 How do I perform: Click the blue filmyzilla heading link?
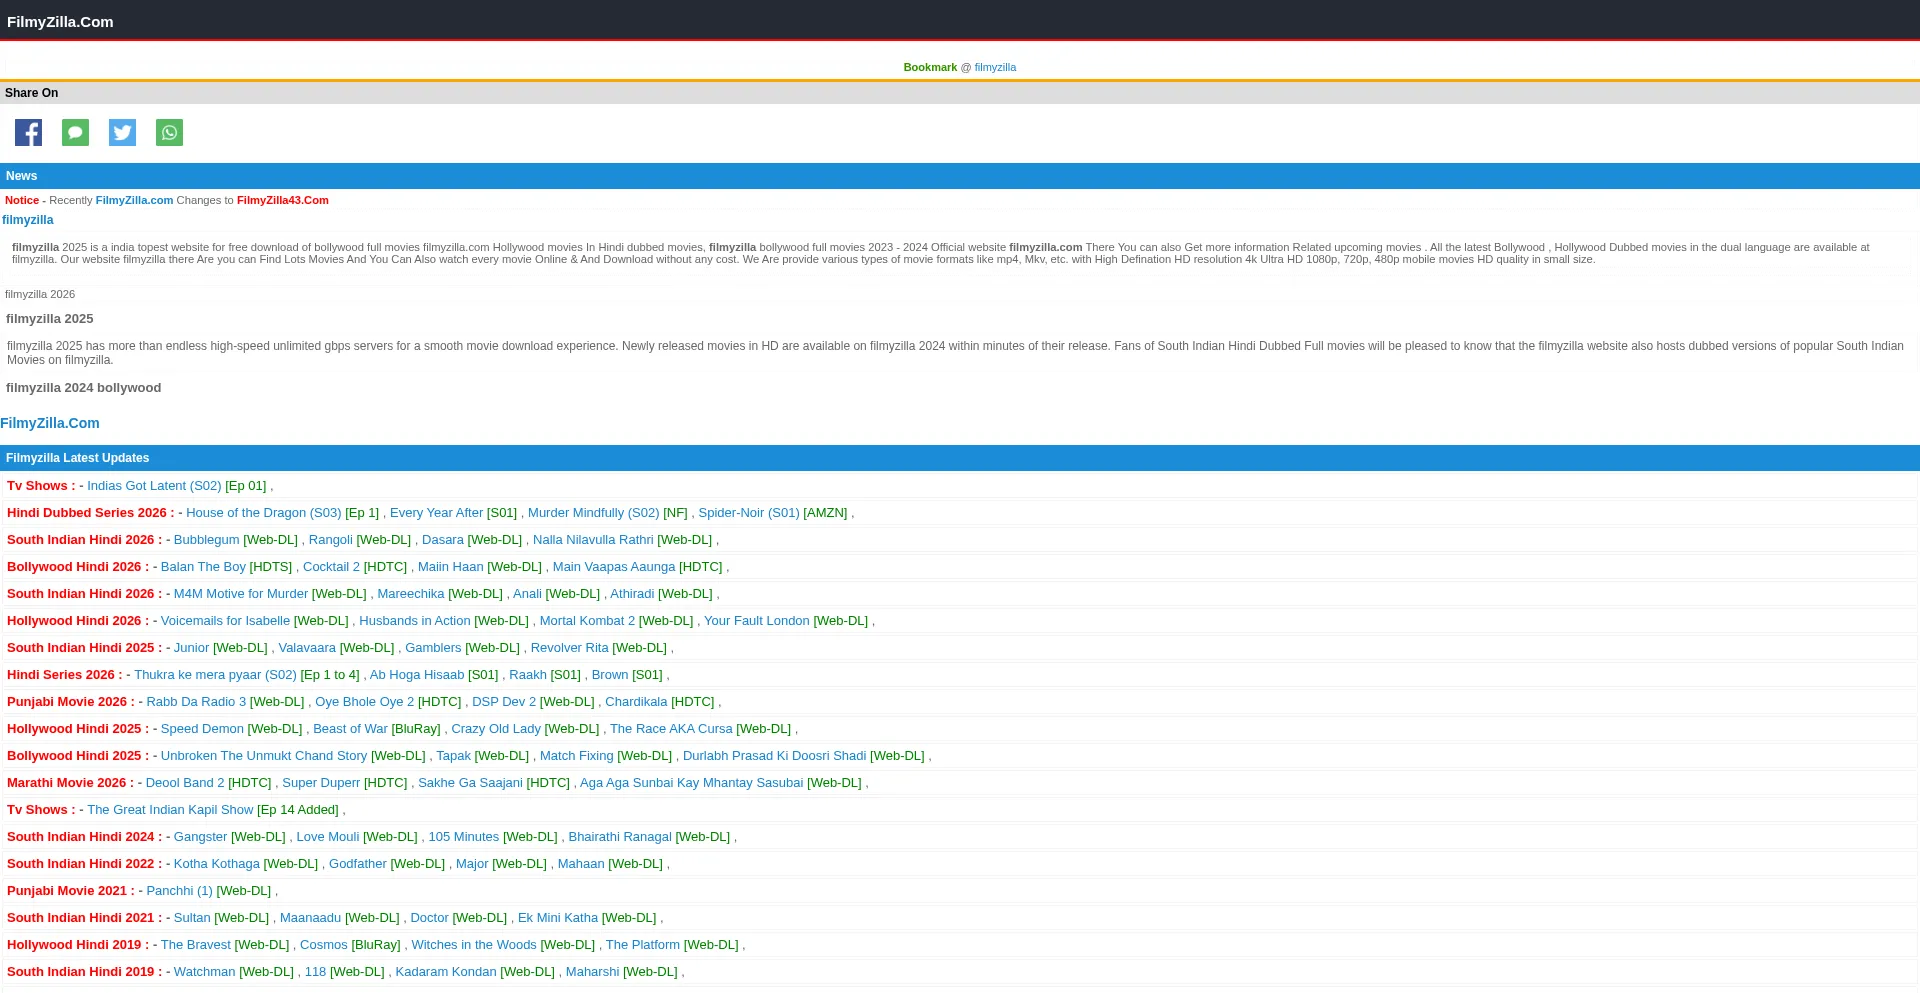28,220
